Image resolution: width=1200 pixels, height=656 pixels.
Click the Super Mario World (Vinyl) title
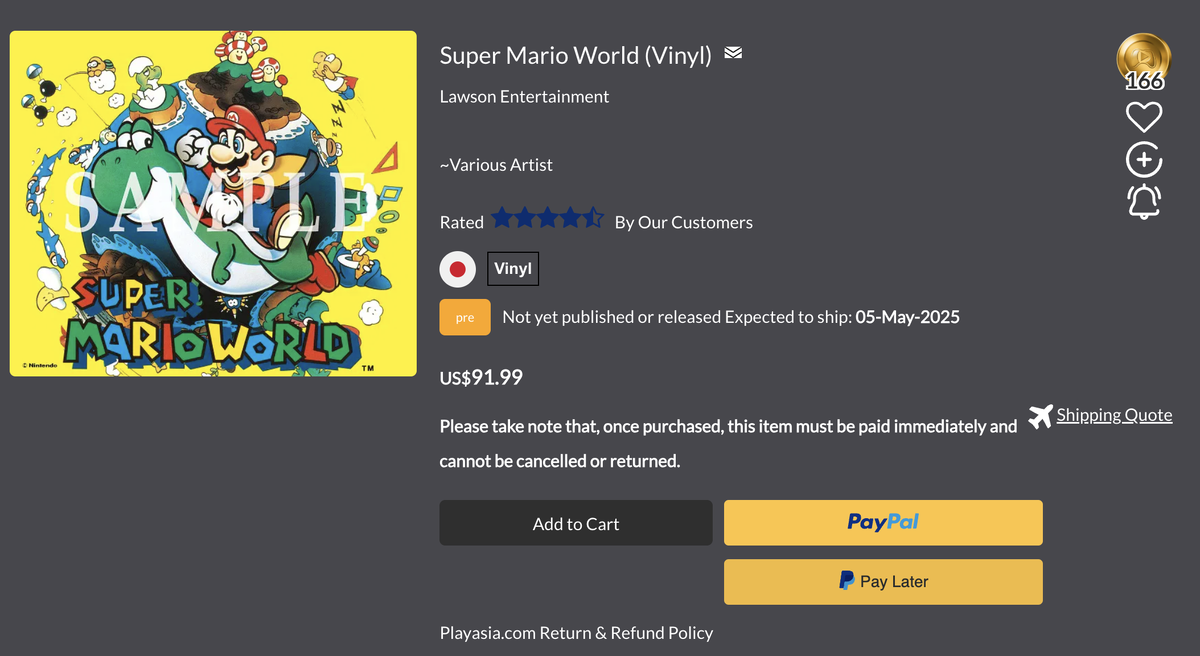tap(575, 56)
